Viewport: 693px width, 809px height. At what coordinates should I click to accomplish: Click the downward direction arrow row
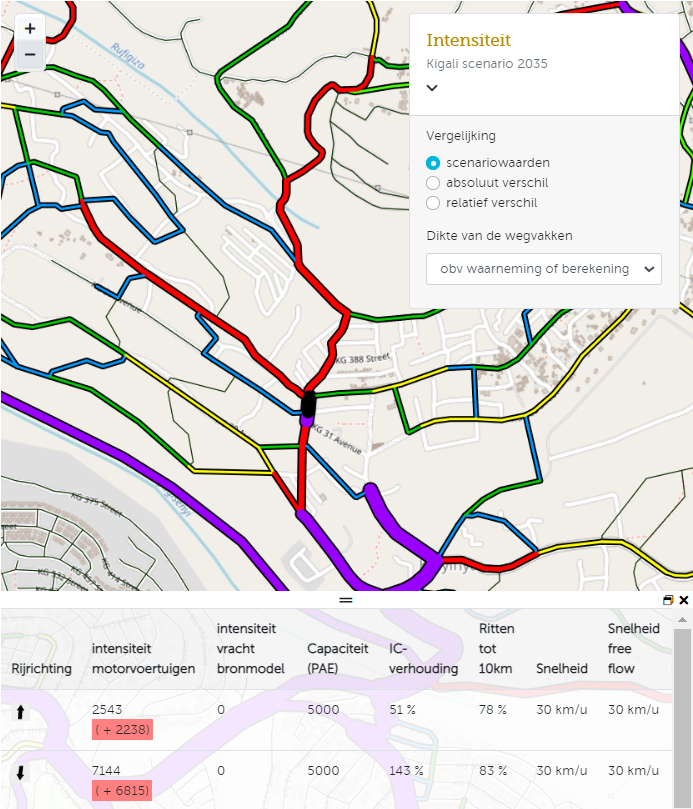click(x=20, y=772)
